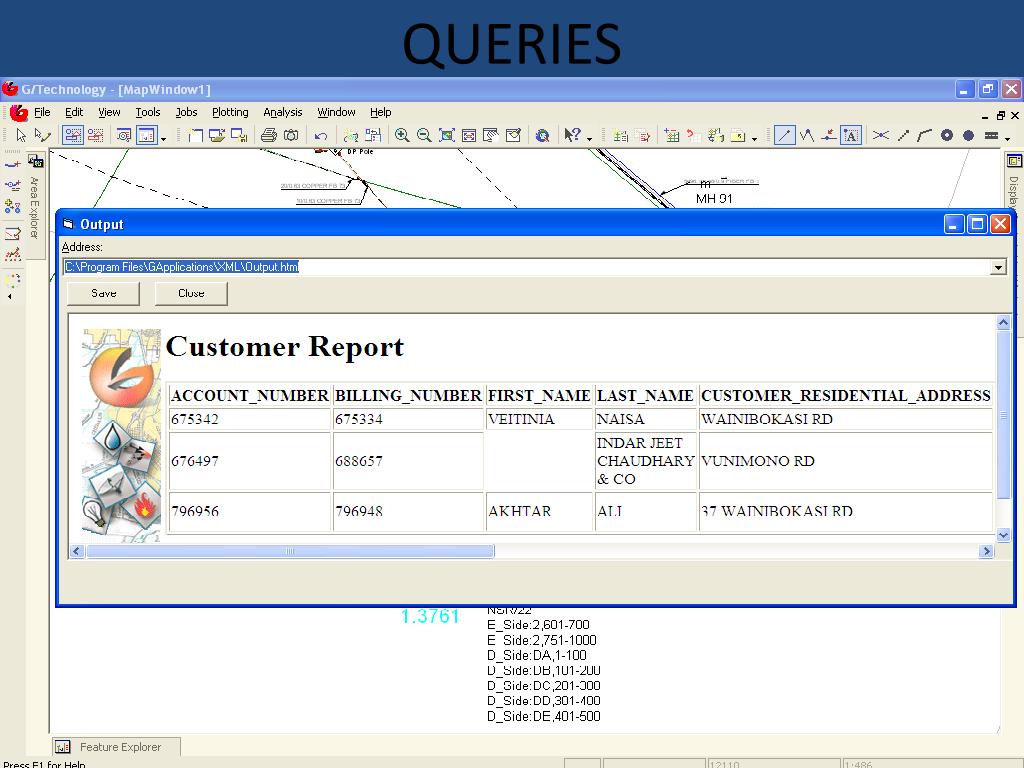The image size is (1024, 768).
Task: Expand the yellow note tool dropdown arrow
Action: coord(754,138)
